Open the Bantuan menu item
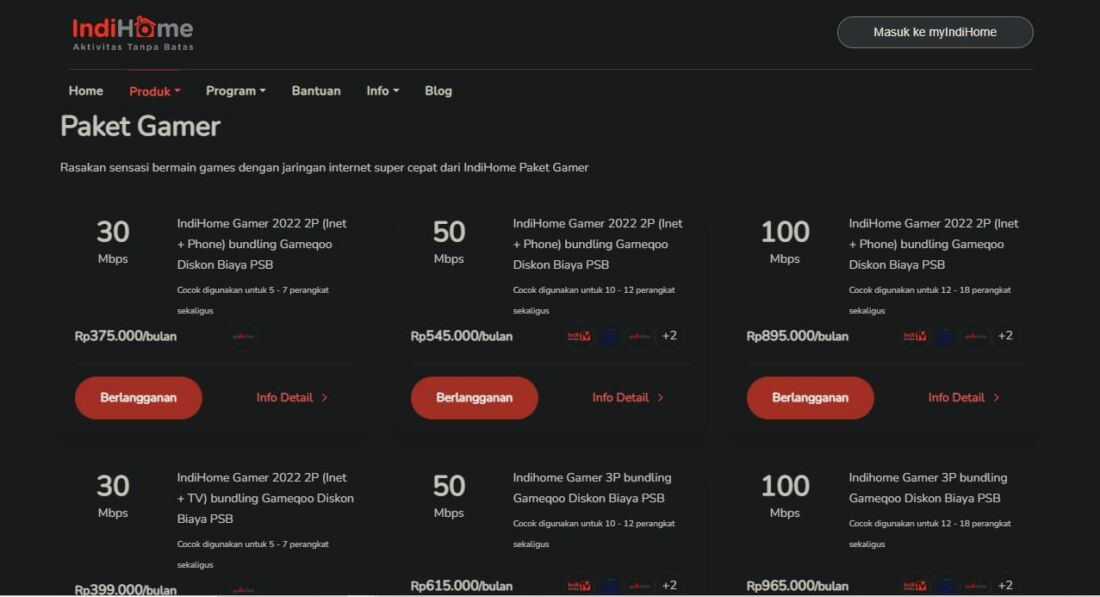The width and height of the screenshot is (1100, 597). click(x=316, y=91)
